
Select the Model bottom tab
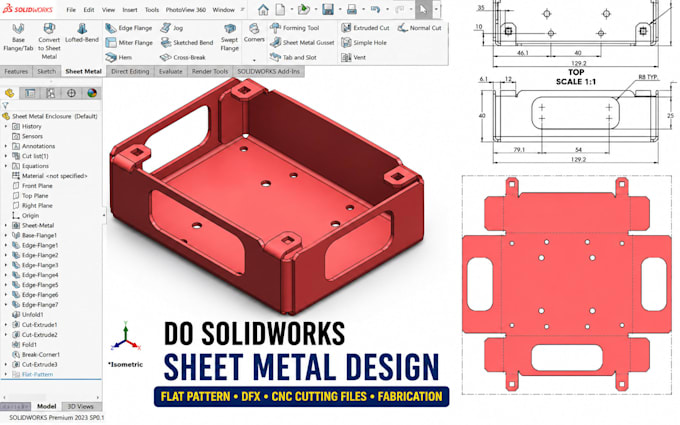click(x=46, y=406)
